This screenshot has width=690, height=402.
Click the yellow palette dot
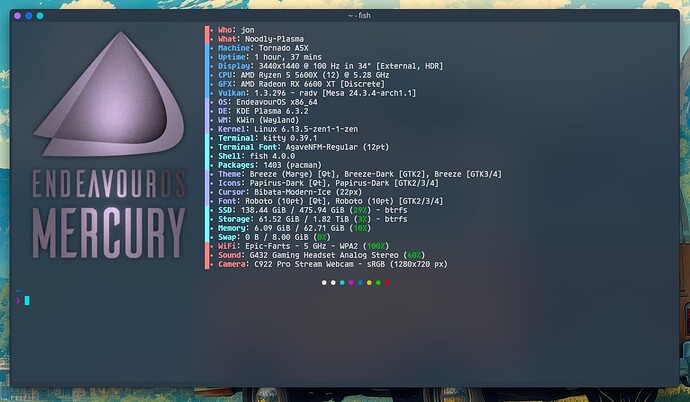(369, 283)
